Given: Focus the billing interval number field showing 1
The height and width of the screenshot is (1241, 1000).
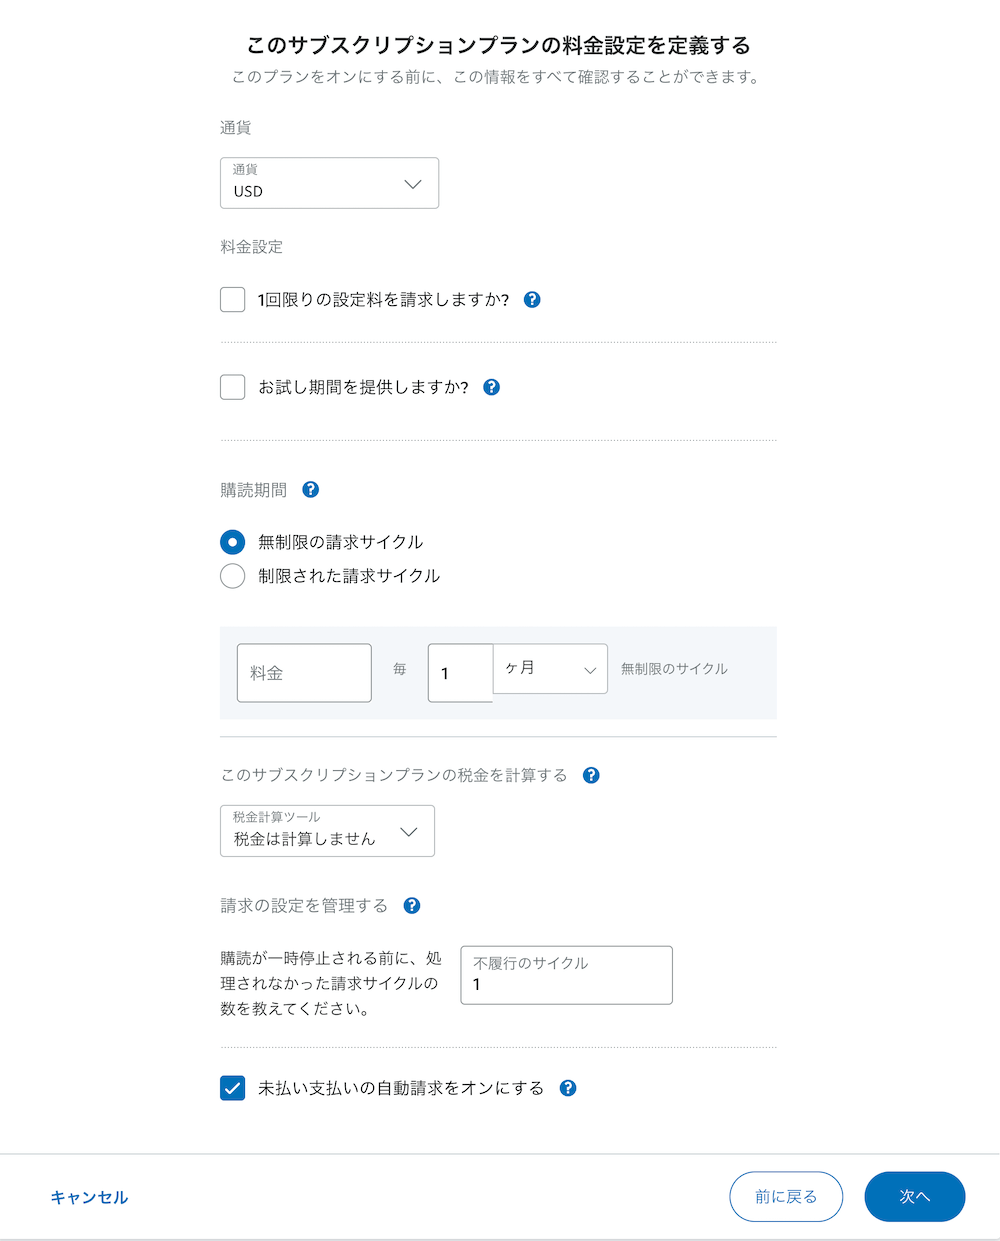Looking at the screenshot, I should (x=460, y=673).
